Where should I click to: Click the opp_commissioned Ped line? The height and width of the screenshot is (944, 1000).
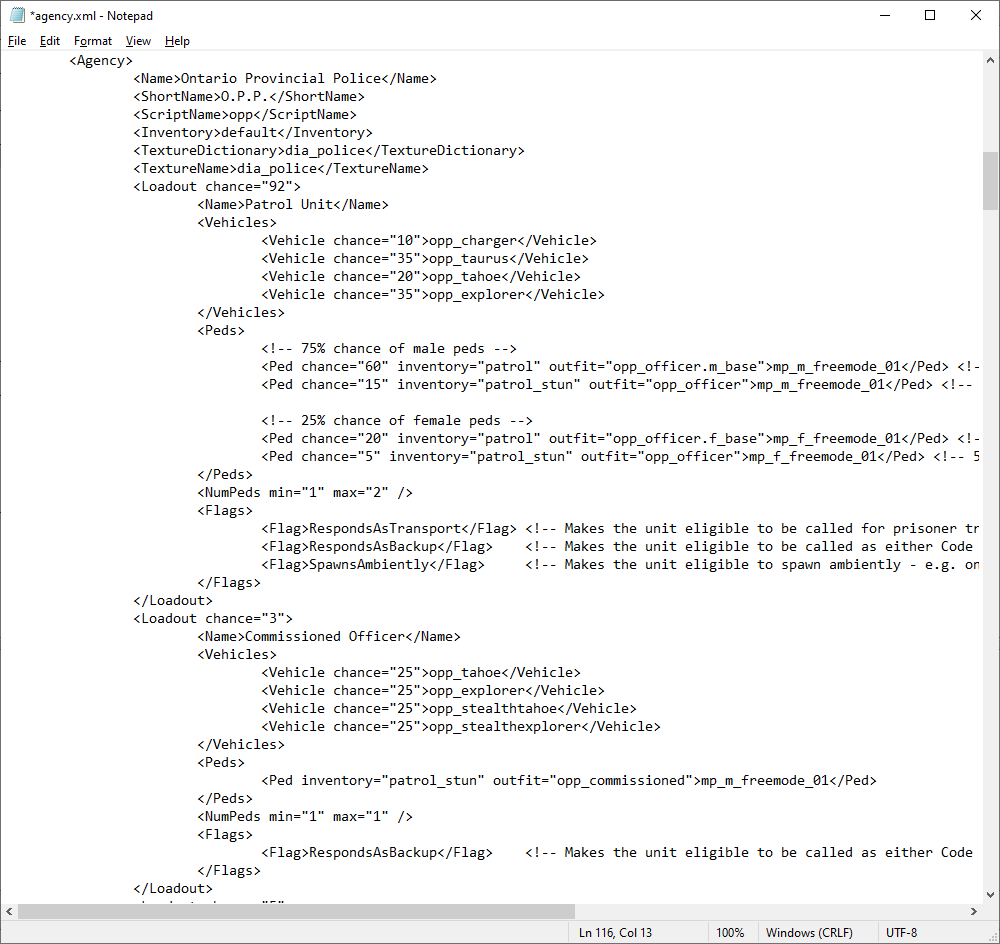click(569, 780)
